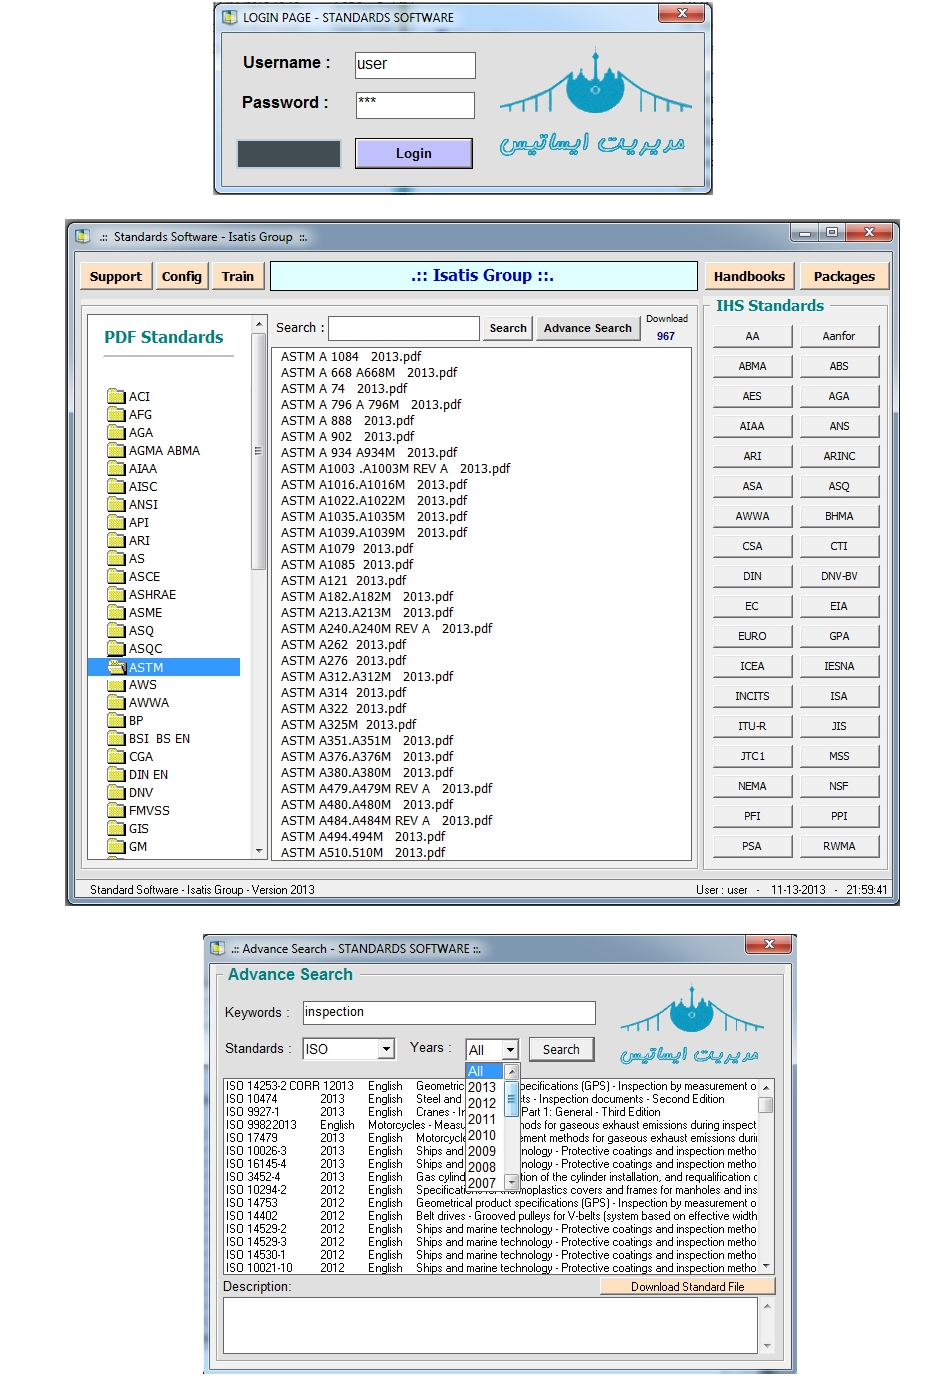This screenshot has width=929, height=1378.
Task: Select the FMVSS folder icon
Action: [116, 811]
